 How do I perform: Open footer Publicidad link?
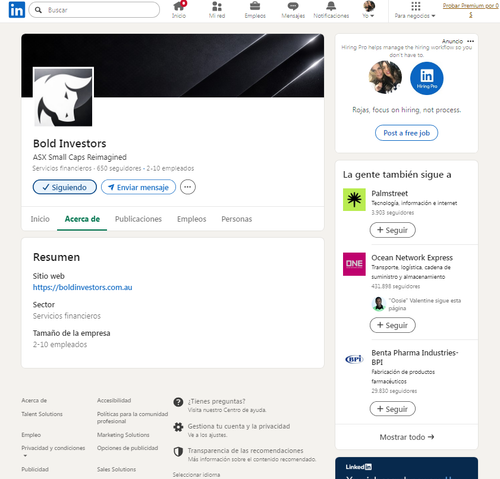35,469
